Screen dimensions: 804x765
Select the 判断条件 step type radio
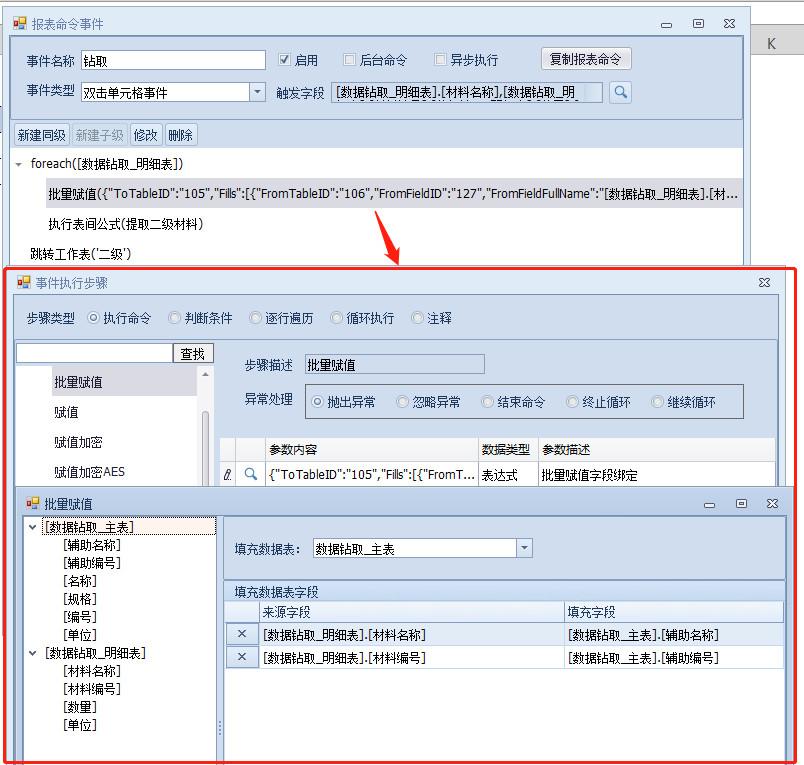(x=176, y=318)
